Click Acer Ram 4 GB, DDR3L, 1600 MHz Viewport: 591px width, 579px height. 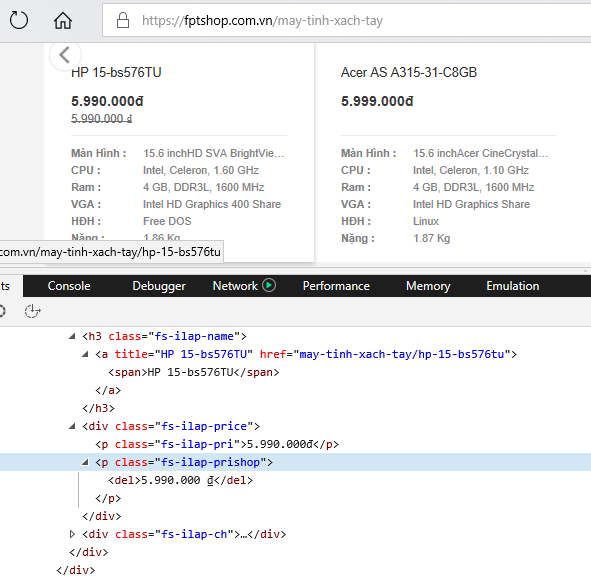(x=473, y=187)
